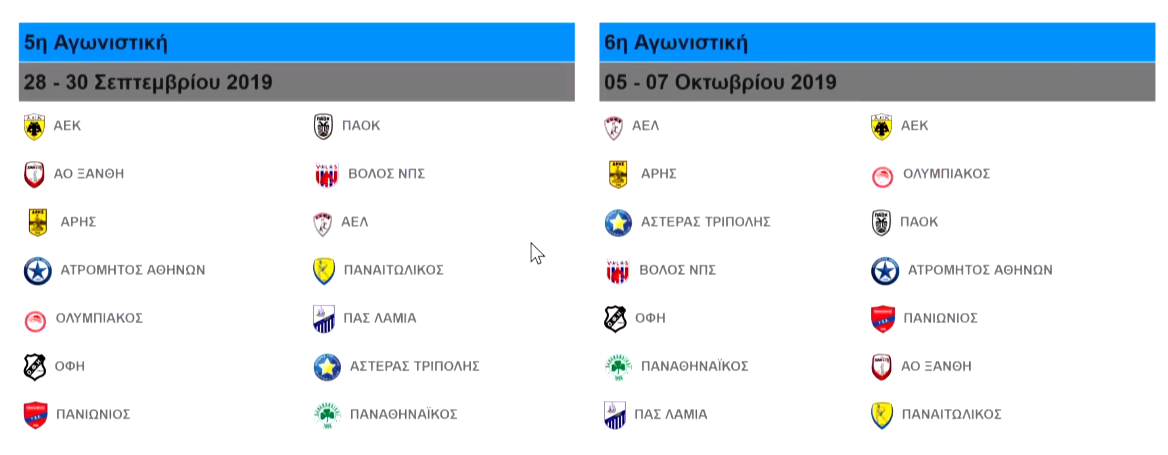
Task: Open the ΑΟ ΞΑΝΘΗ team link in matchday 5
Action: [89, 174]
